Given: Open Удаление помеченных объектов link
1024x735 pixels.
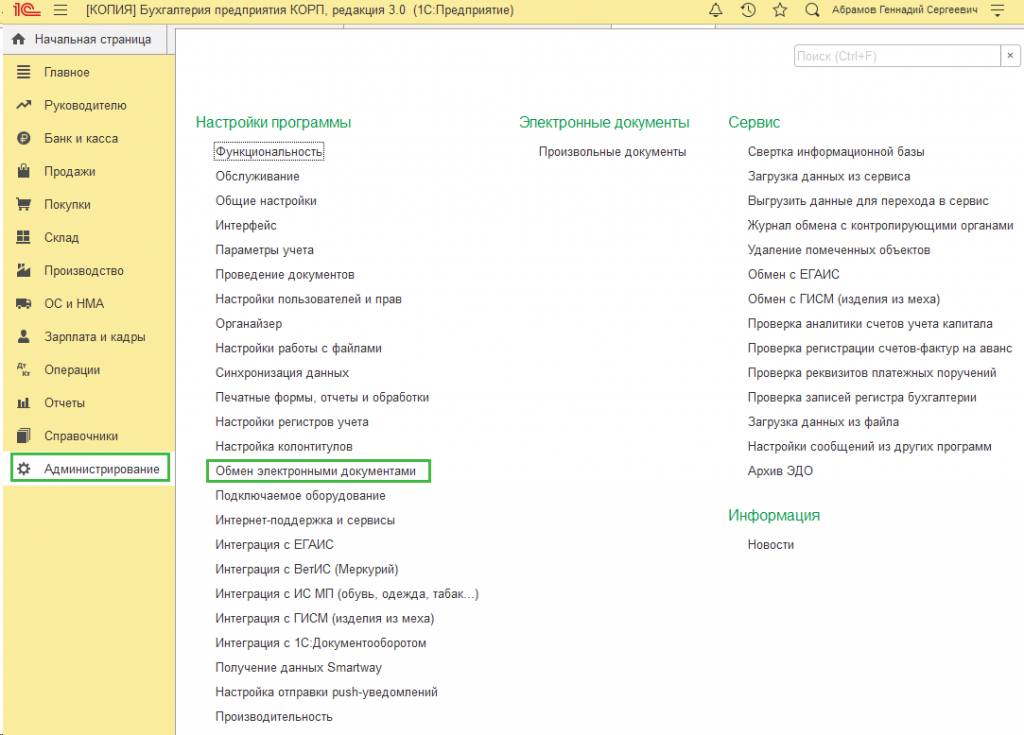Looking at the screenshot, I should coord(839,250).
